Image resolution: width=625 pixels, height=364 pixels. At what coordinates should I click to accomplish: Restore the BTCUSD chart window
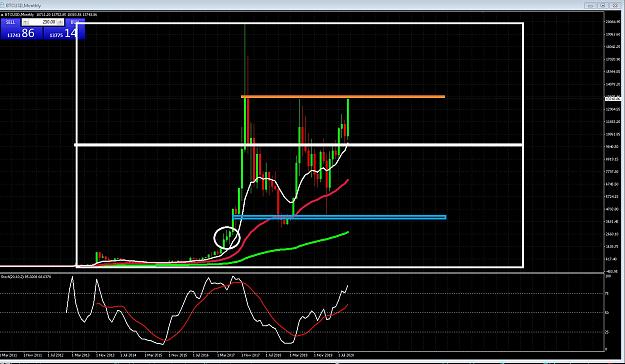click(603, 5)
